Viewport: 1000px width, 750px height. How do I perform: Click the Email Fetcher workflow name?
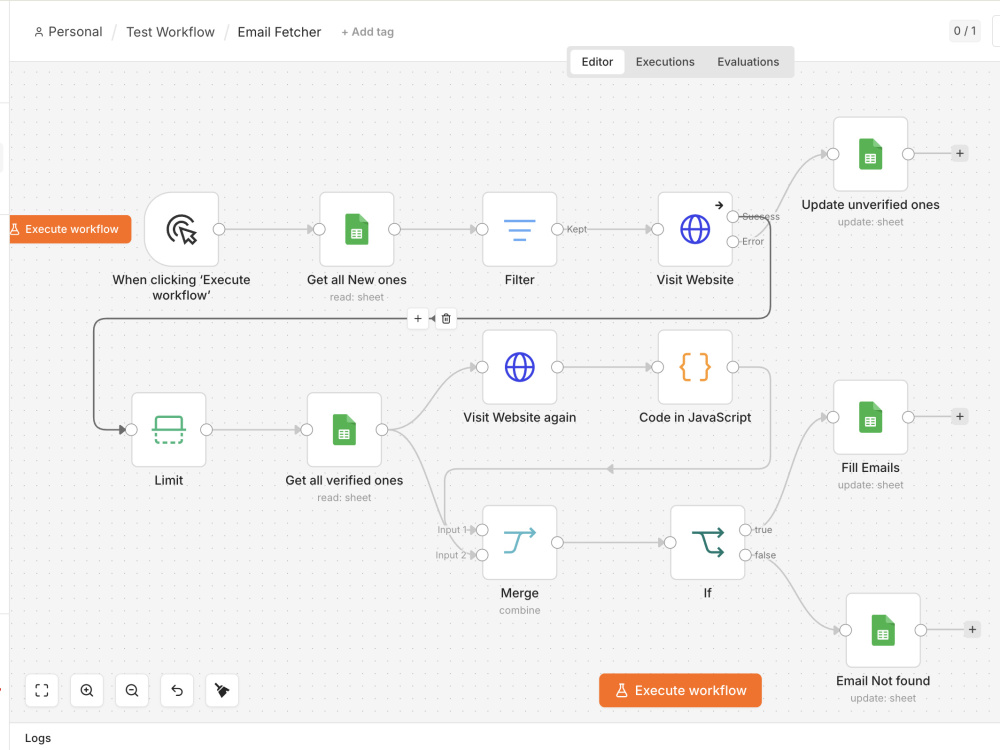click(279, 32)
